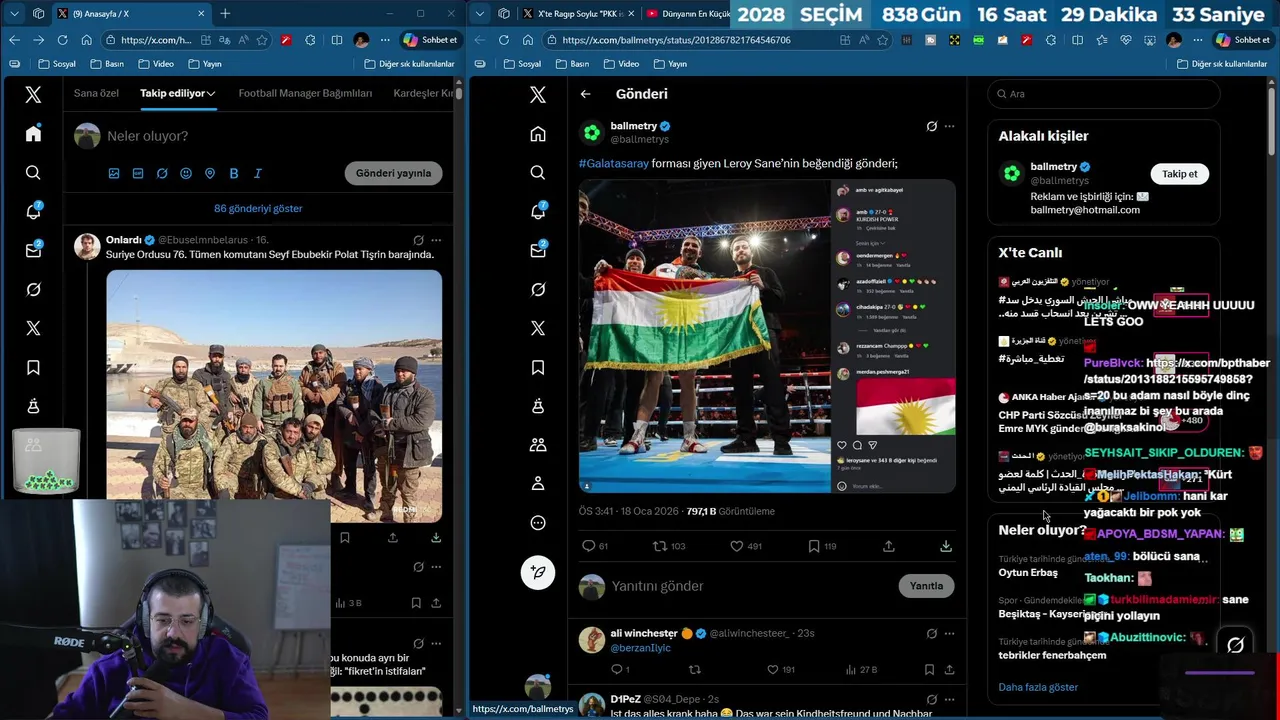Apply italic formatting in left window composer
Screen dimensions: 1280x720
(258, 173)
